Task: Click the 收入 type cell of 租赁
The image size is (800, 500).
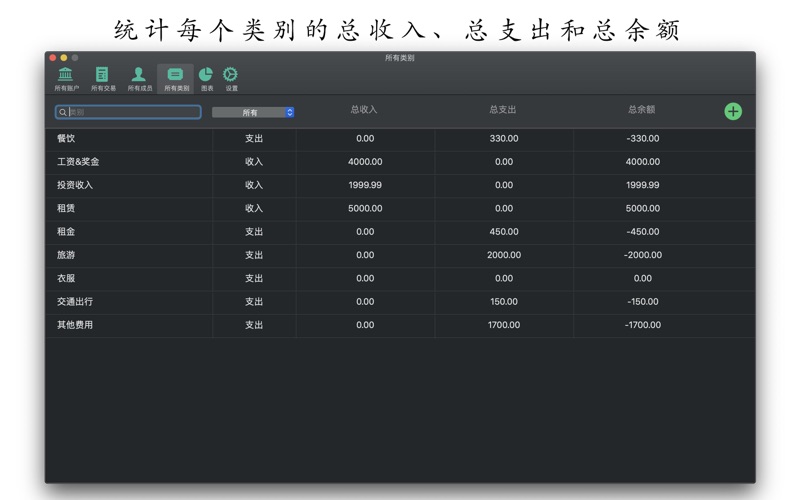Action: tap(254, 209)
